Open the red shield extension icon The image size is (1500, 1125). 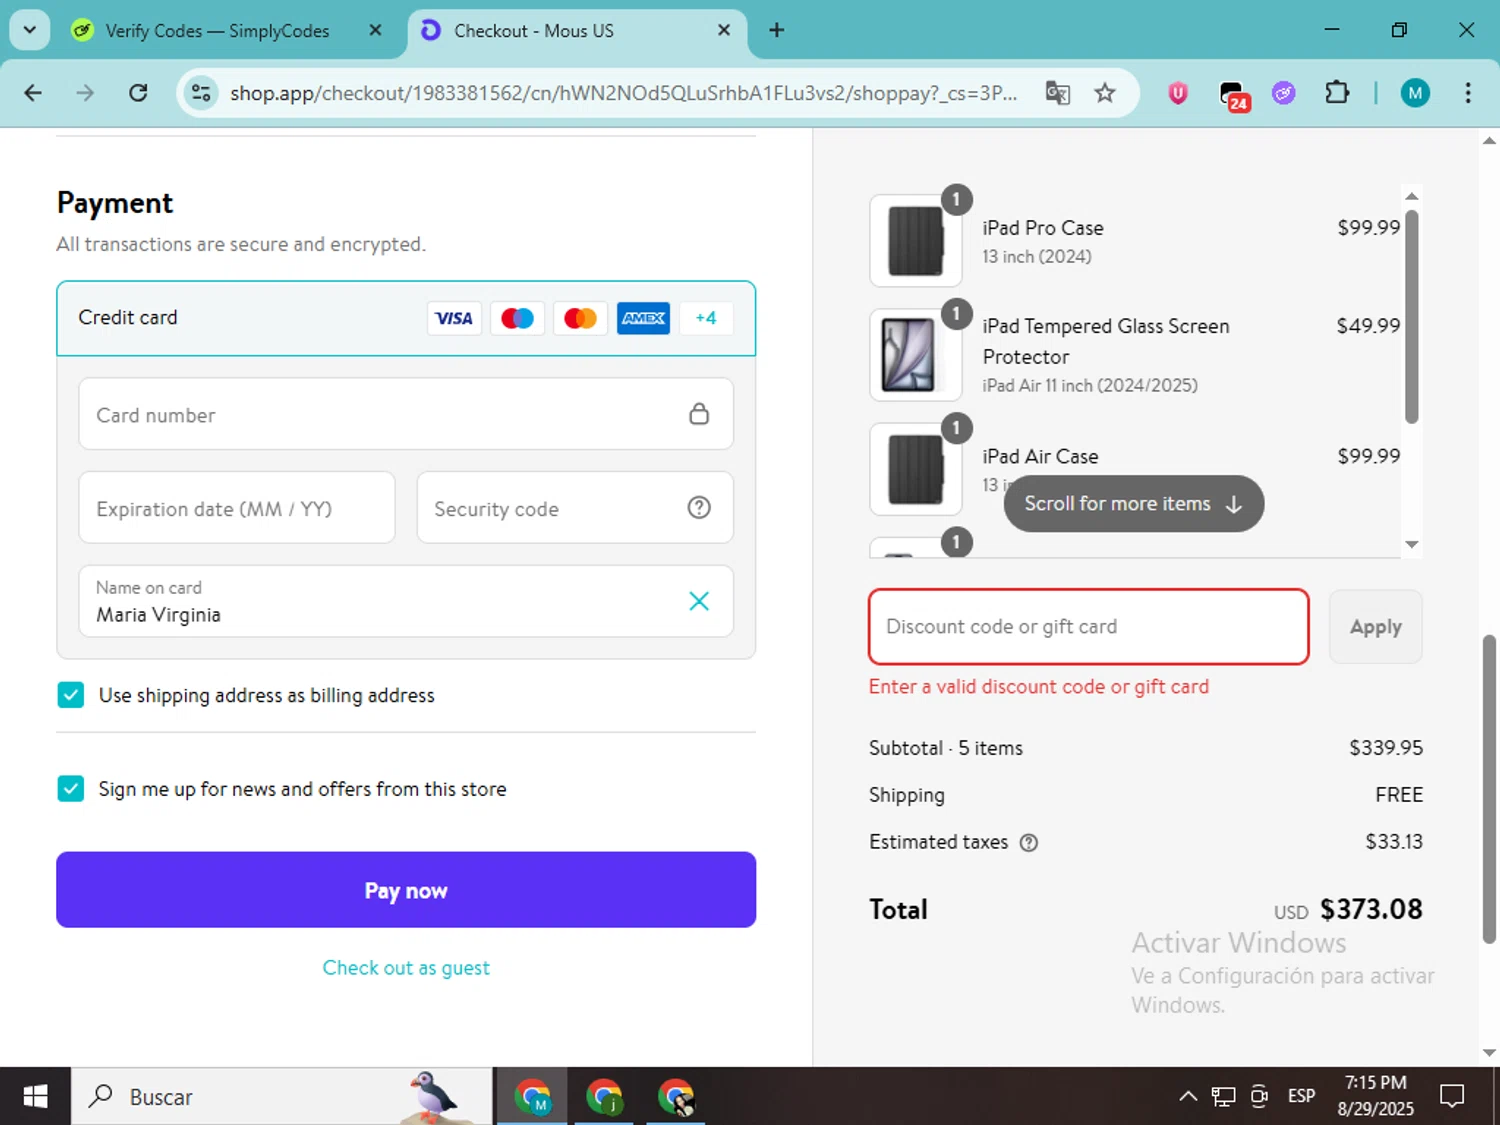pos(1178,93)
